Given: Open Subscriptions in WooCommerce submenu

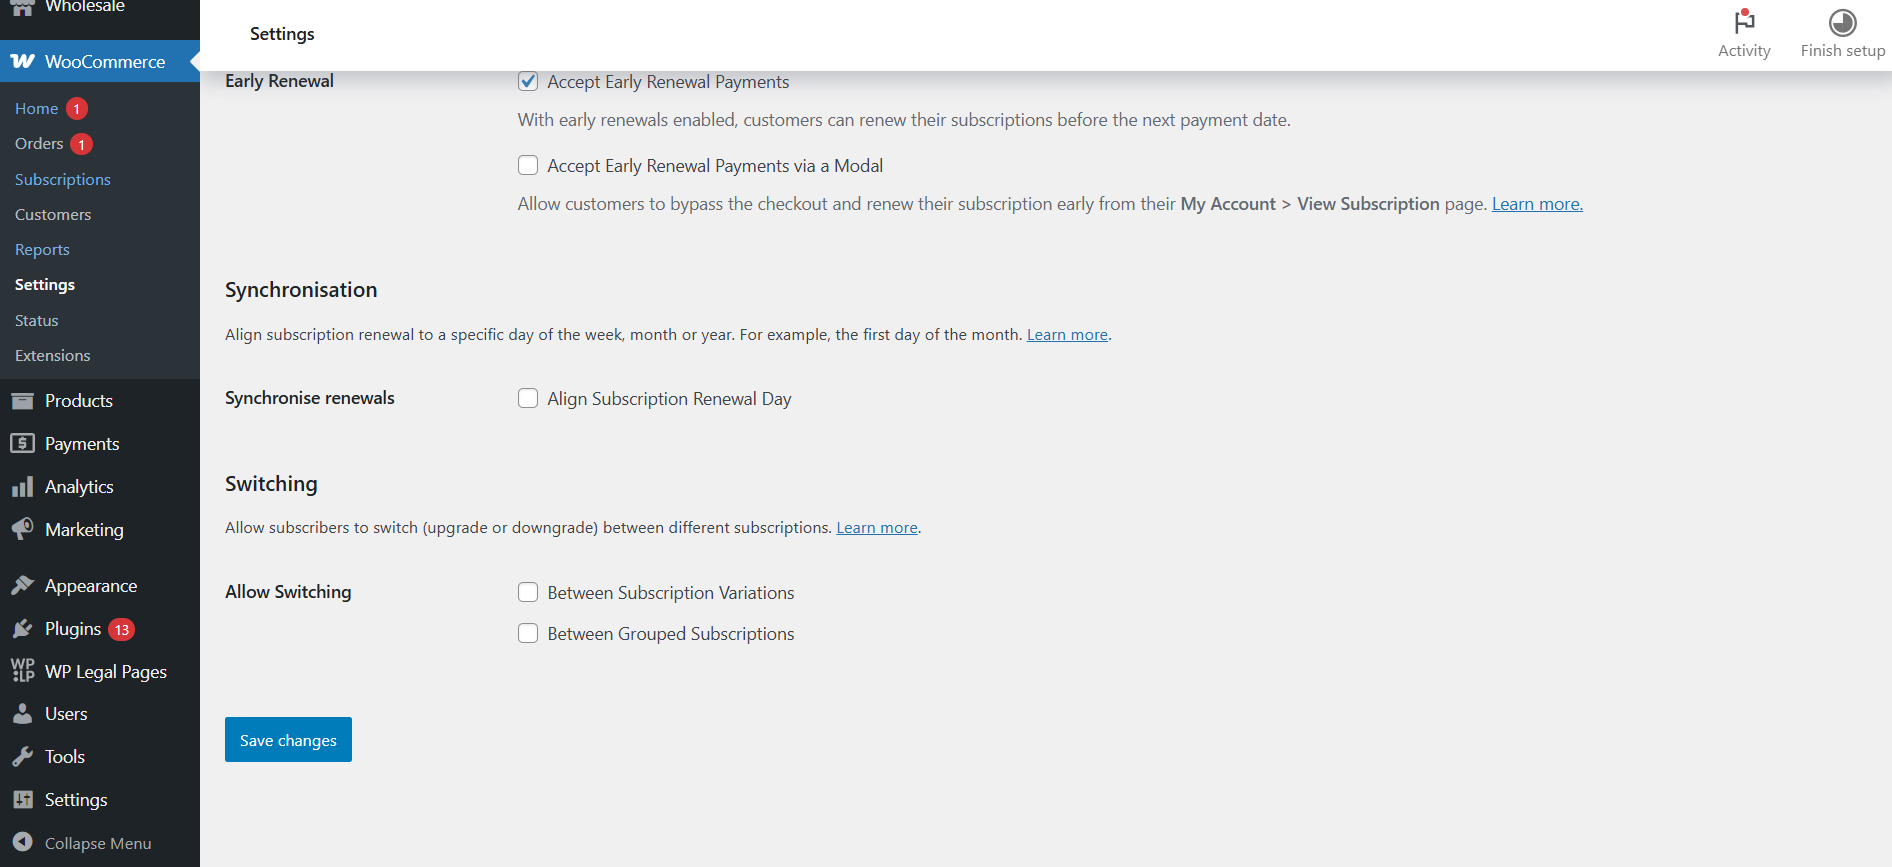Looking at the screenshot, I should point(63,180).
